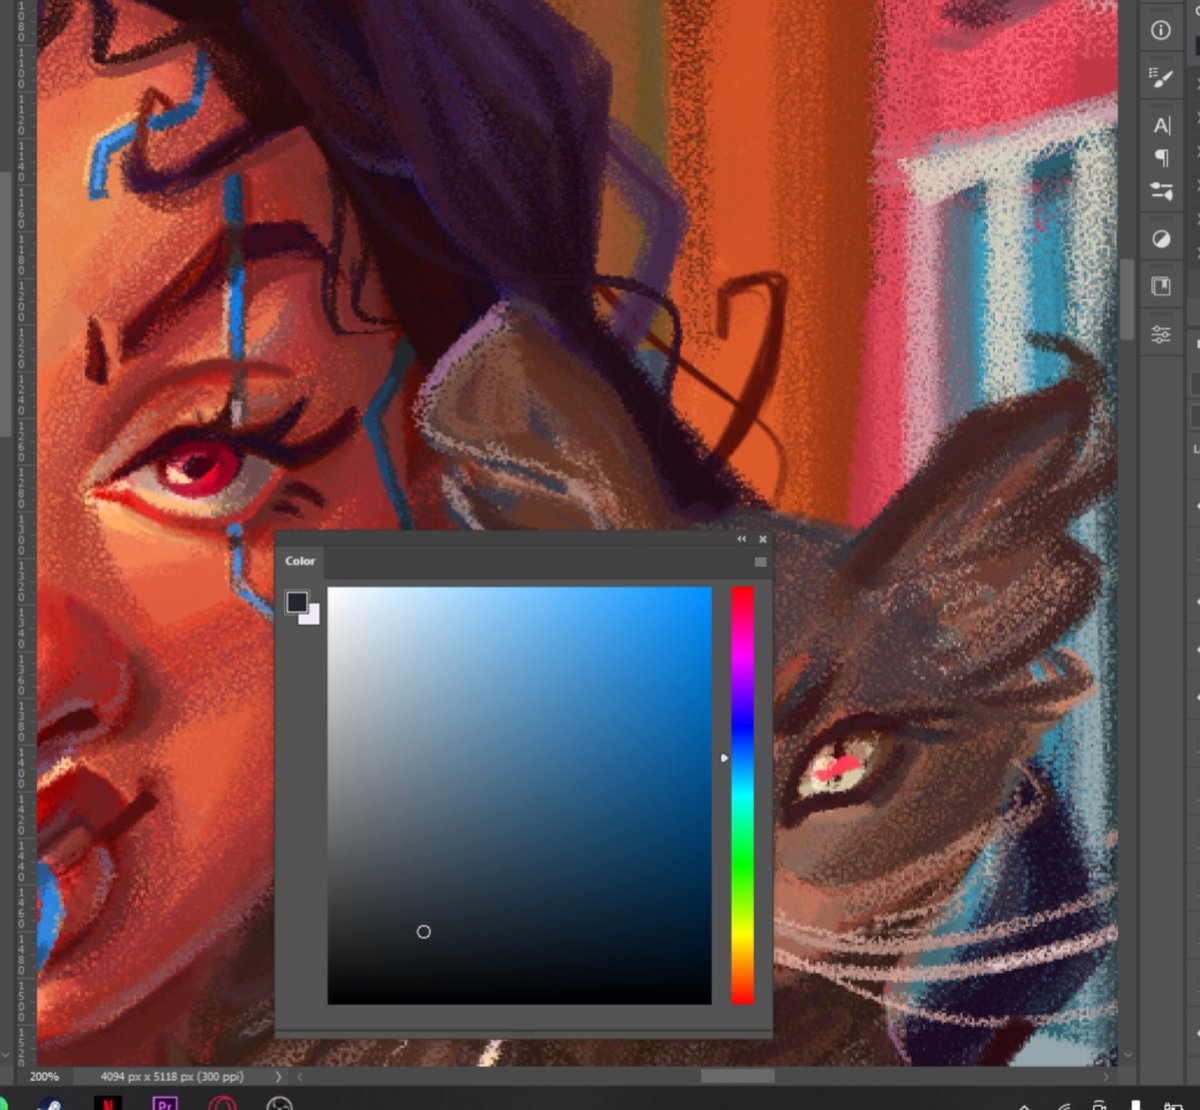The image size is (1200, 1110).
Task: Open the Paragraph panel
Action: point(1161,158)
